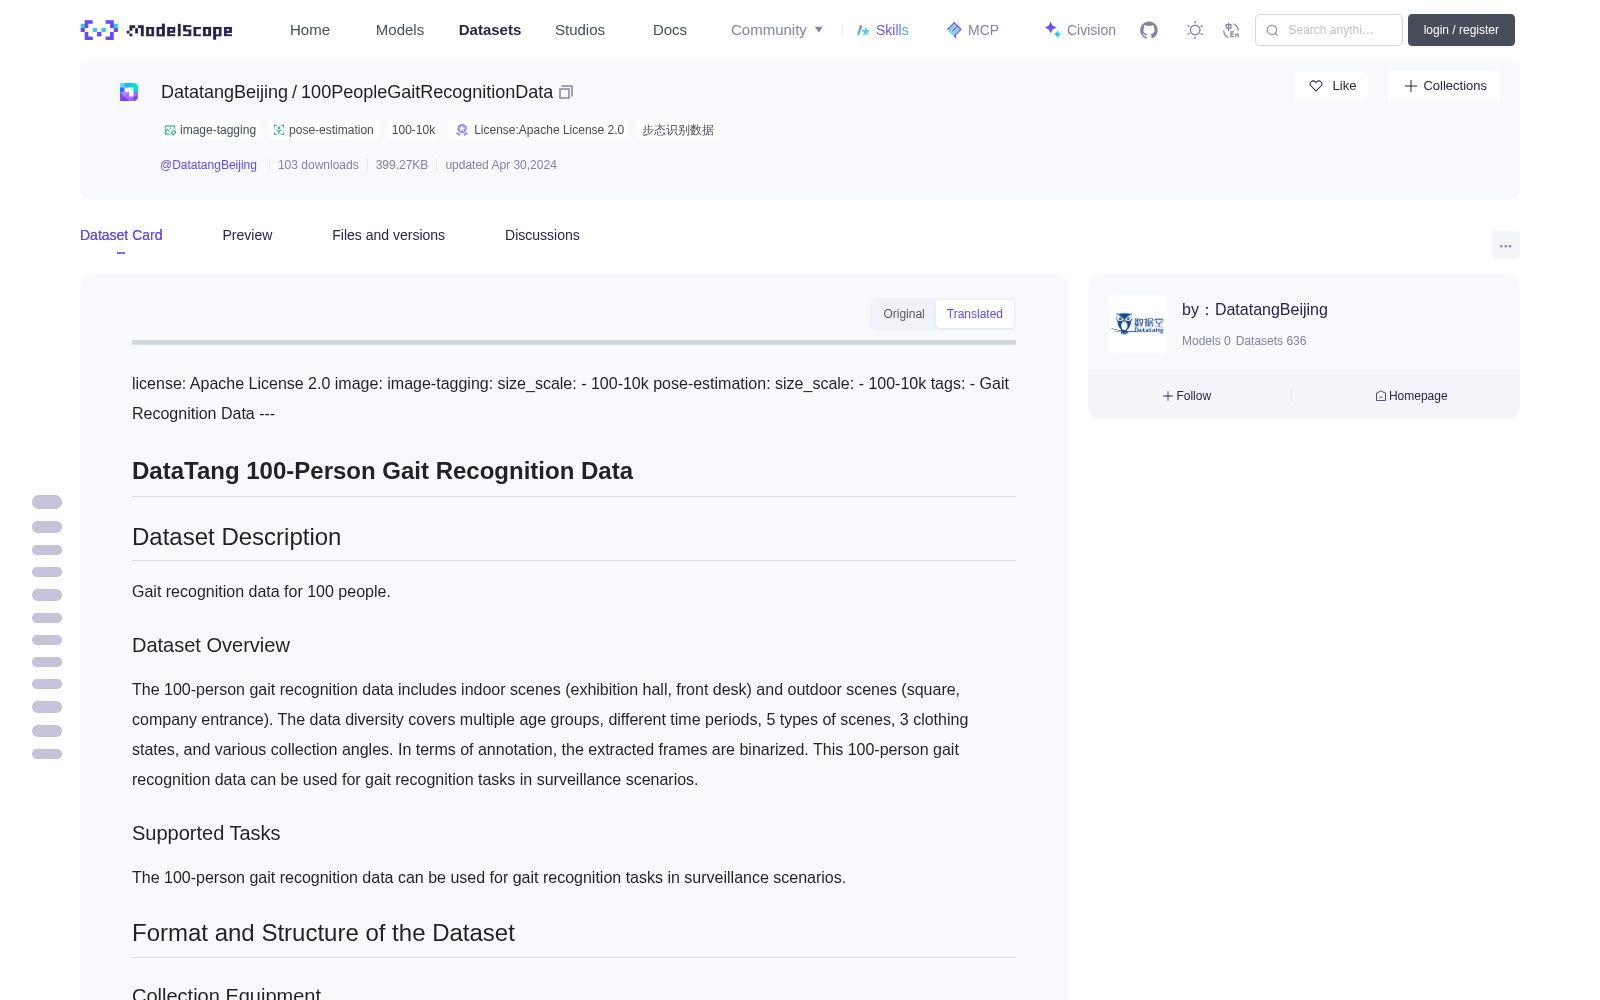
Task: Open the Files and versions tab
Action: click(388, 235)
